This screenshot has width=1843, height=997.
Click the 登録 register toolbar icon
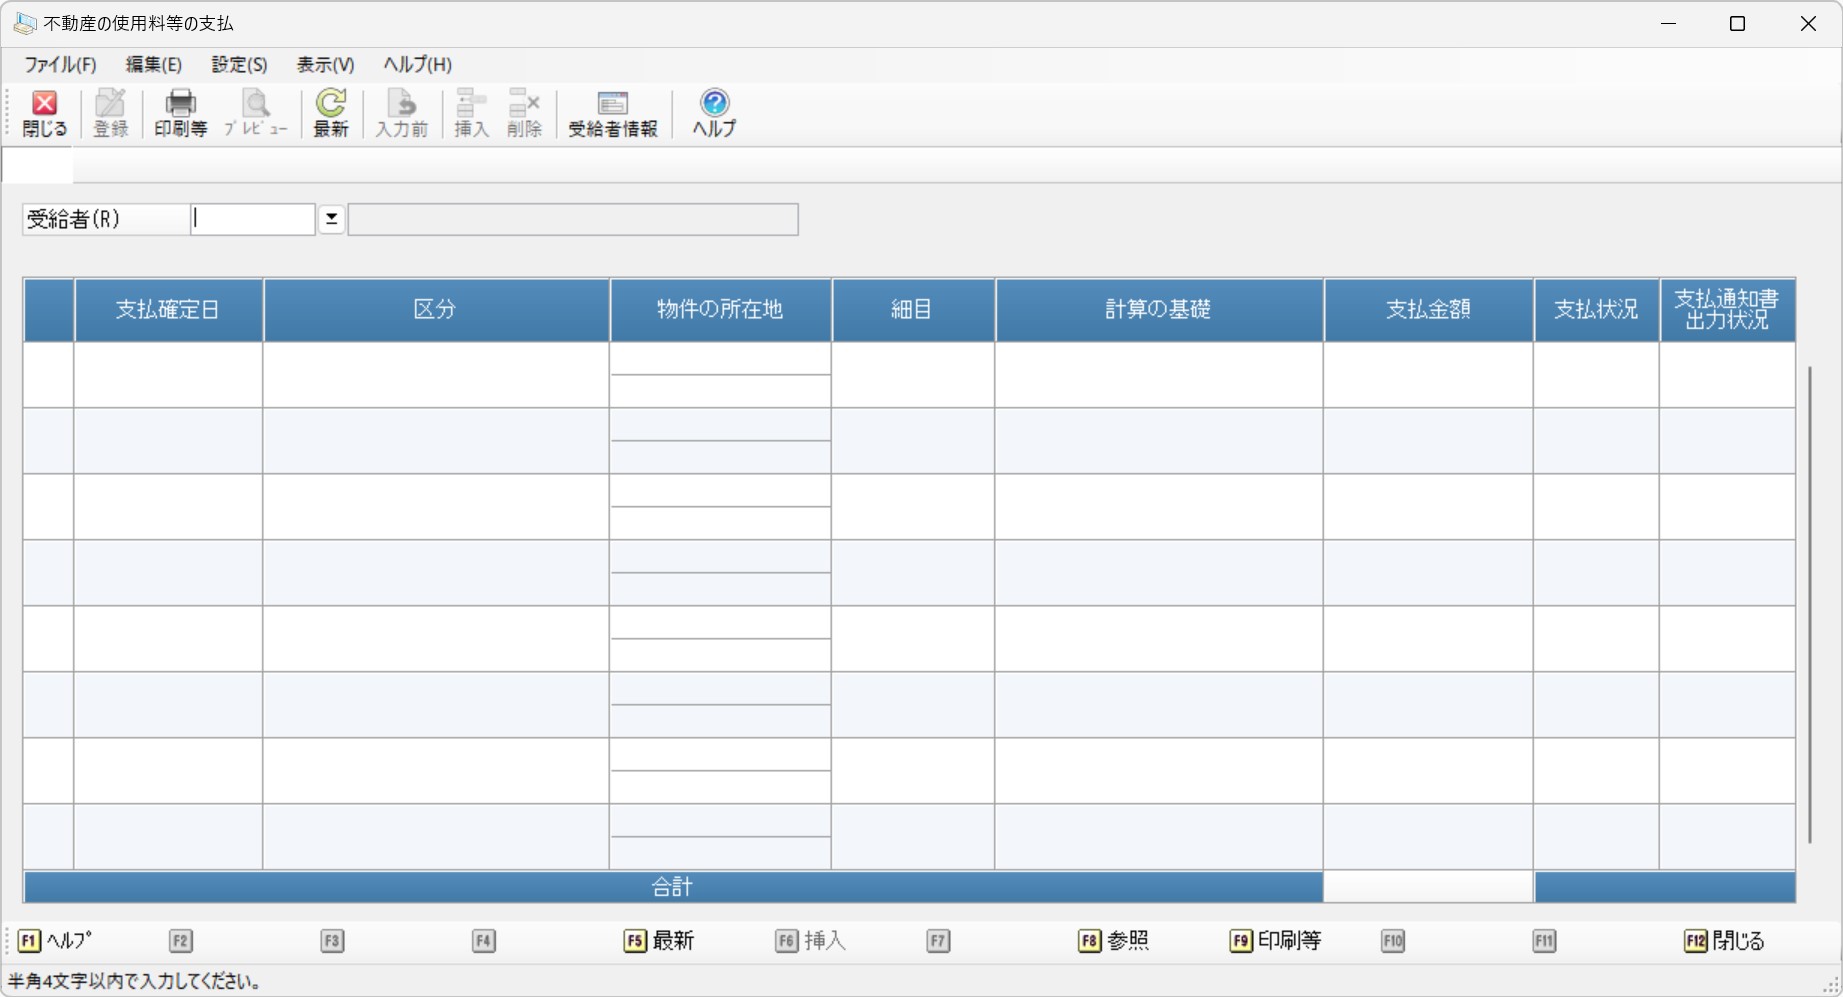(x=110, y=113)
